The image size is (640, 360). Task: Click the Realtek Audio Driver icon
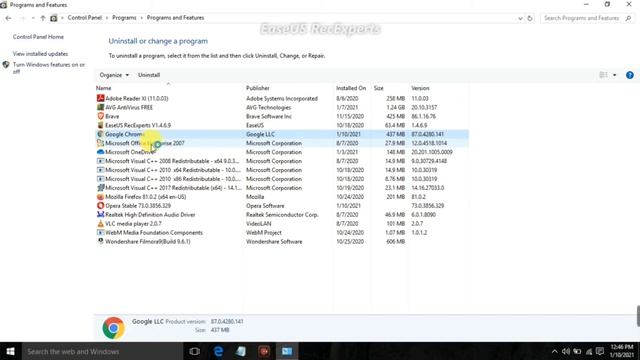pos(100,215)
